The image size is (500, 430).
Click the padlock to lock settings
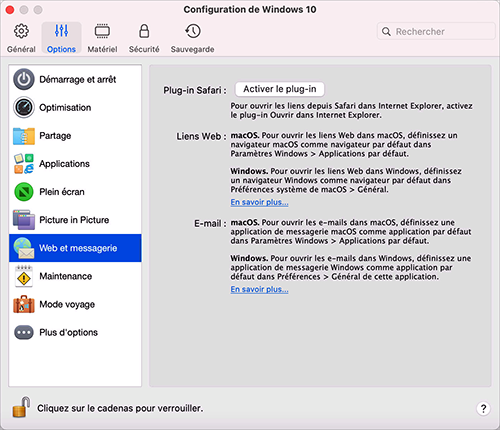coord(21,407)
